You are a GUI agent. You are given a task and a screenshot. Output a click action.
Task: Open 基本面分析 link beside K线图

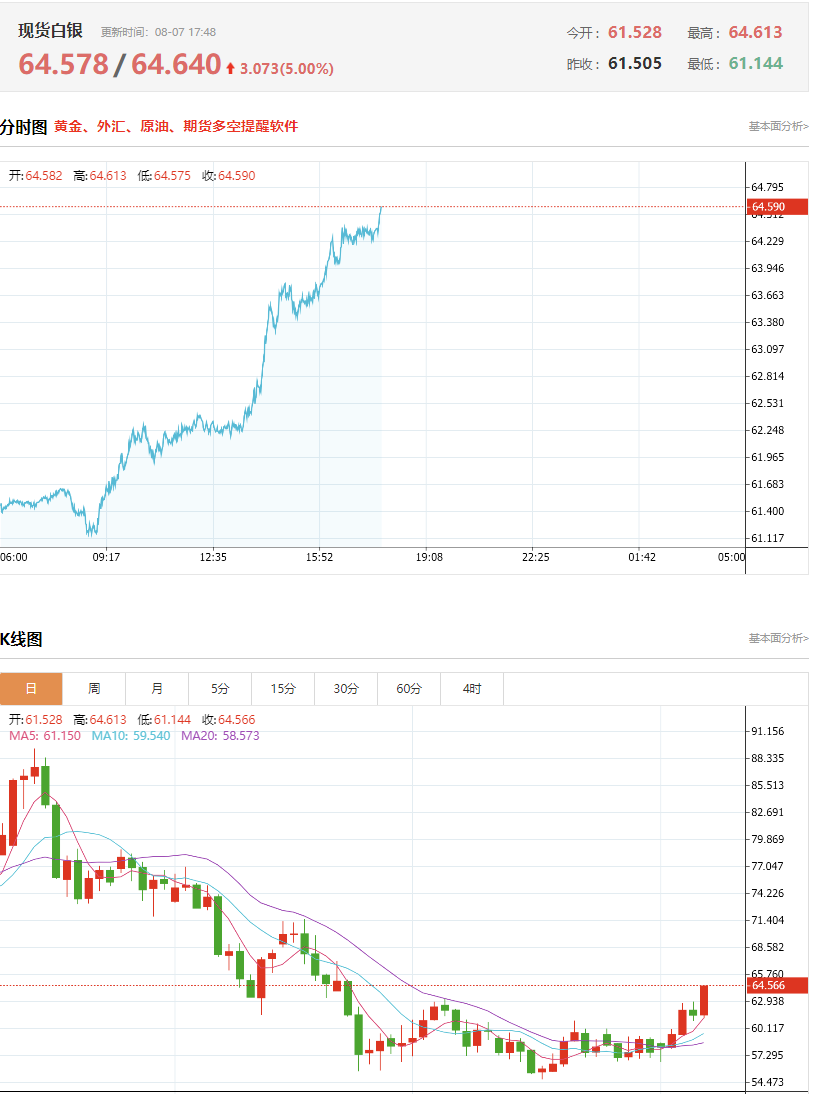[x=779, y=638]
